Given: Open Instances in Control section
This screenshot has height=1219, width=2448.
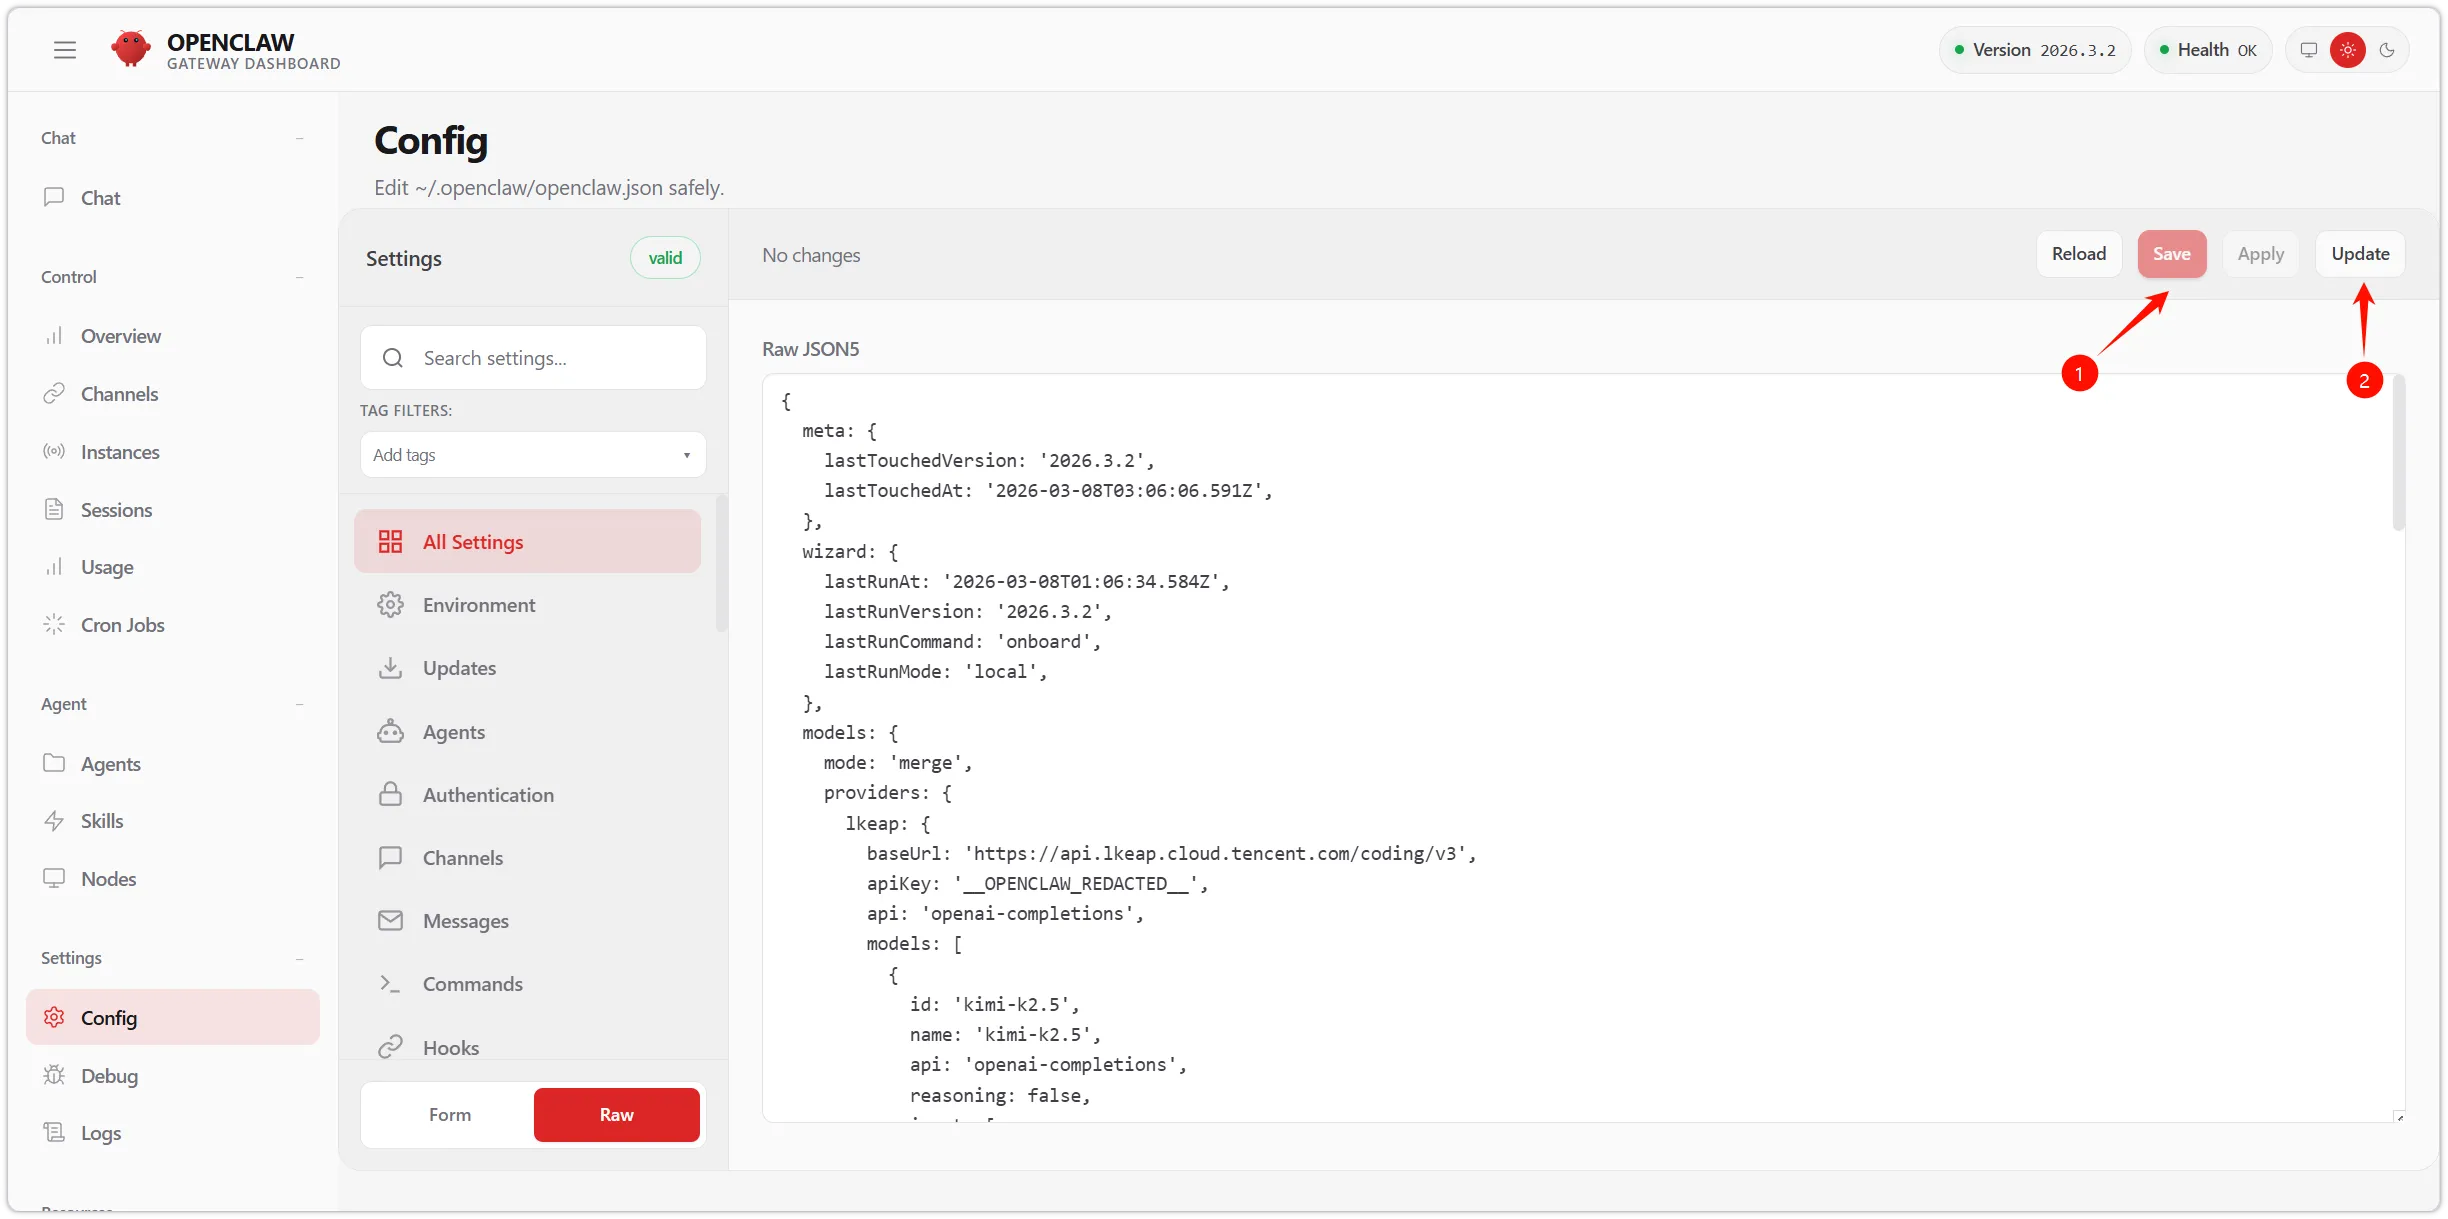Looking at the screenshot, I should 120,452.
